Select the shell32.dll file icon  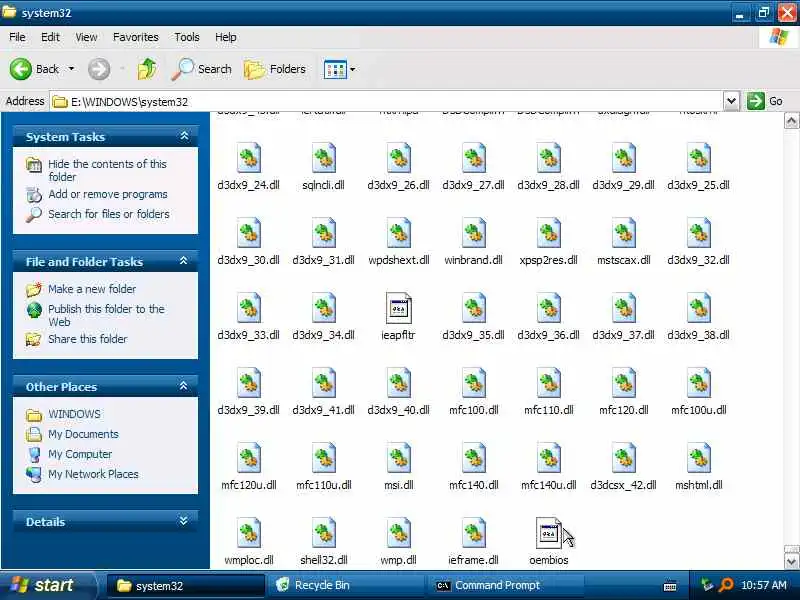(x=324, y=533)
